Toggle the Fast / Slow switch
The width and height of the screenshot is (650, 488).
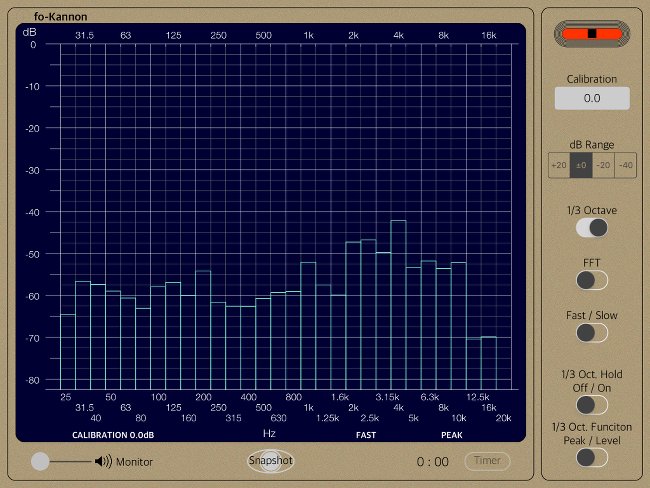click(591, 333)
